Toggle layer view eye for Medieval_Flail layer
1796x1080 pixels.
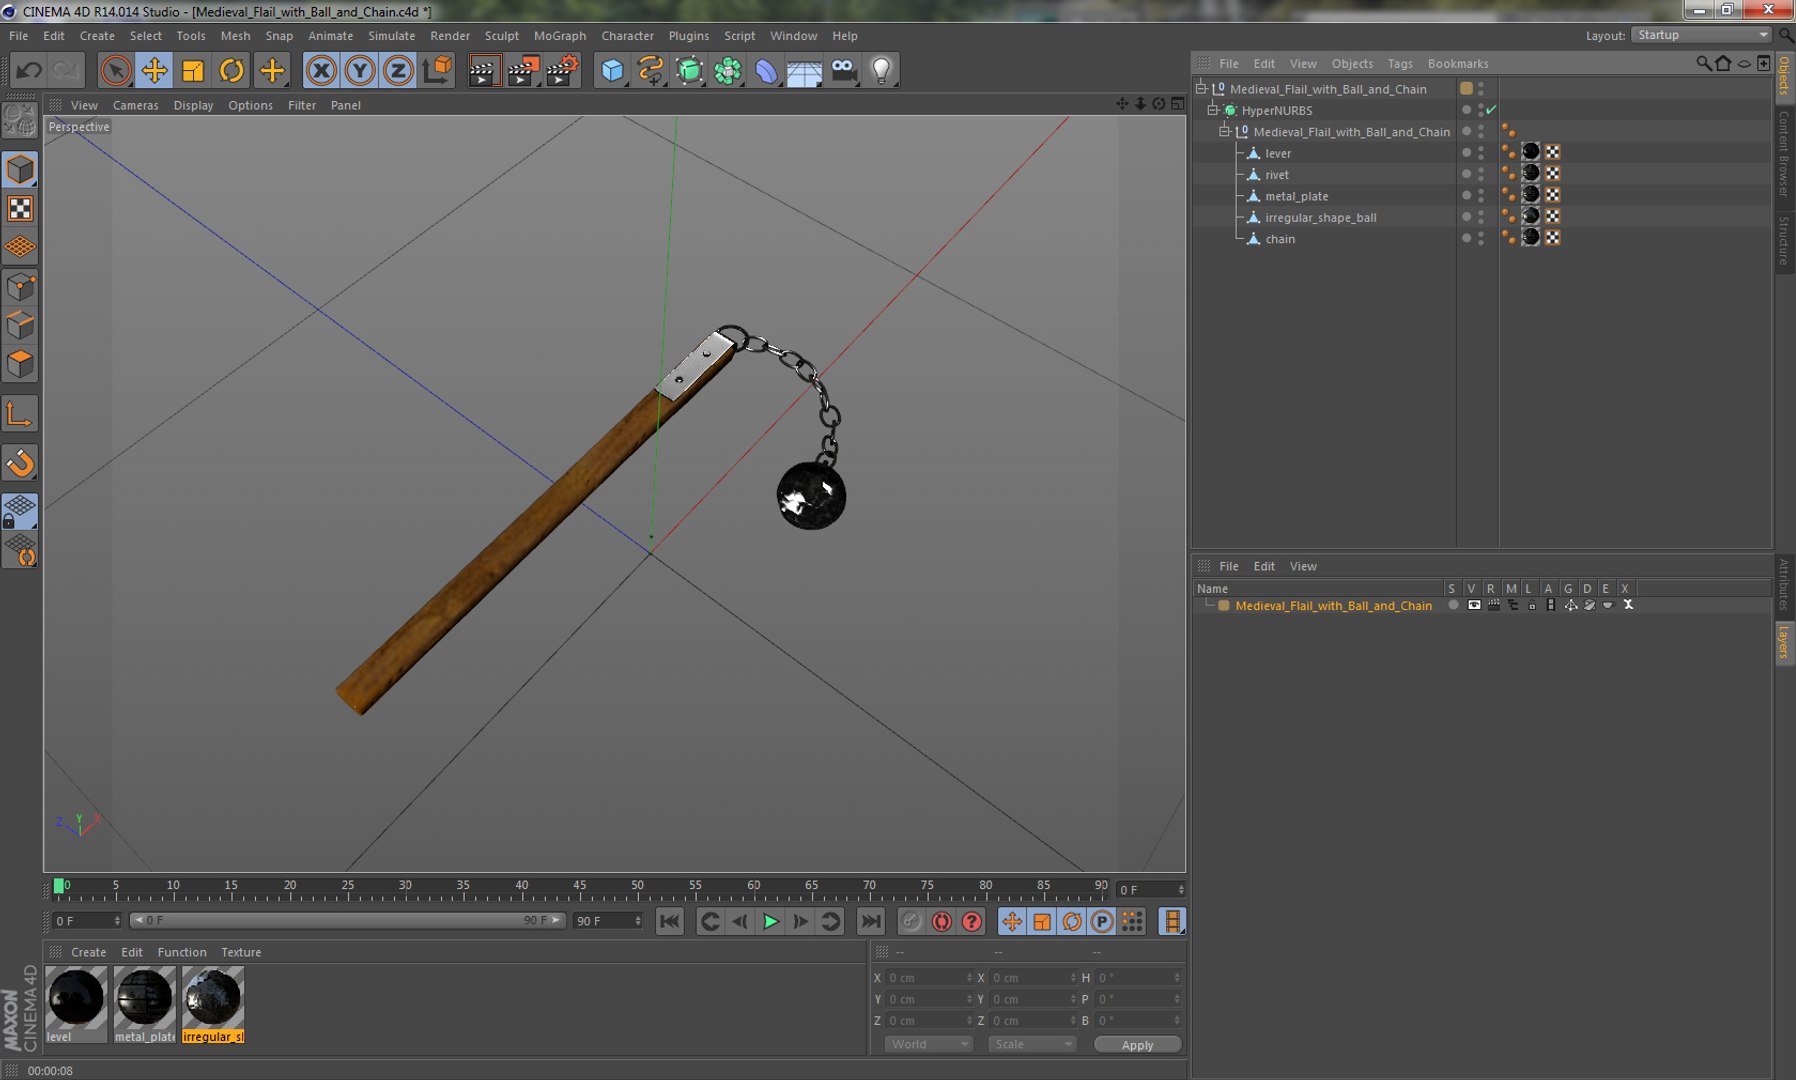coord(1473,605)
